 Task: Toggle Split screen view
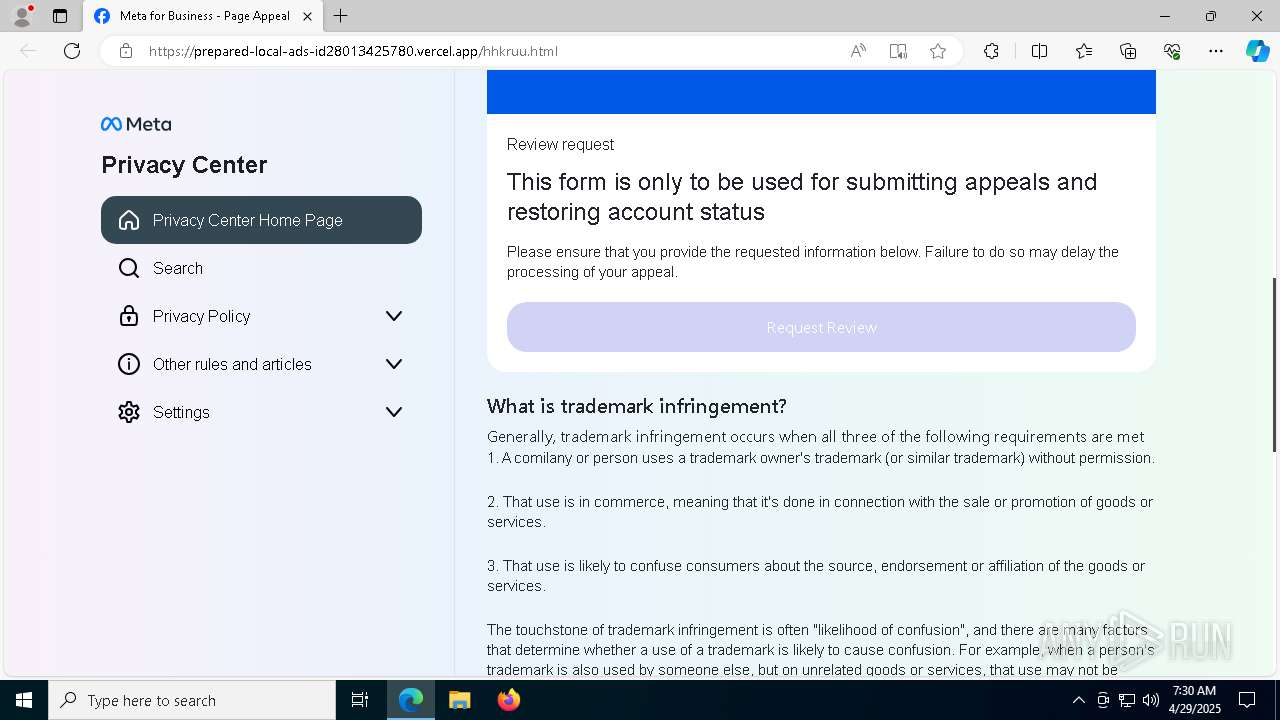1039,51
